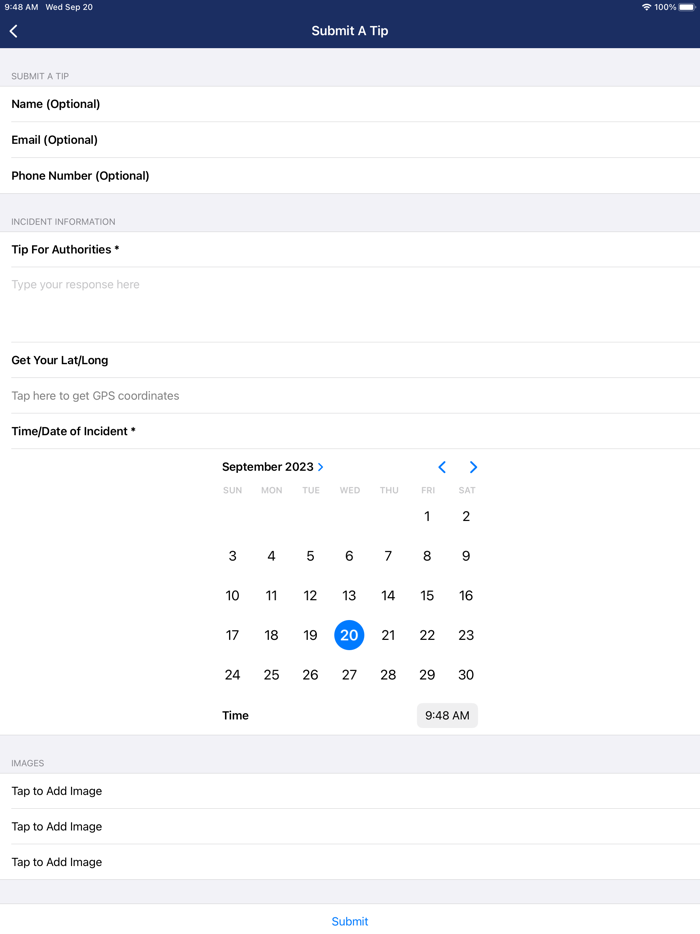Tap the Phone Number (Optional) field

point(350,176)
